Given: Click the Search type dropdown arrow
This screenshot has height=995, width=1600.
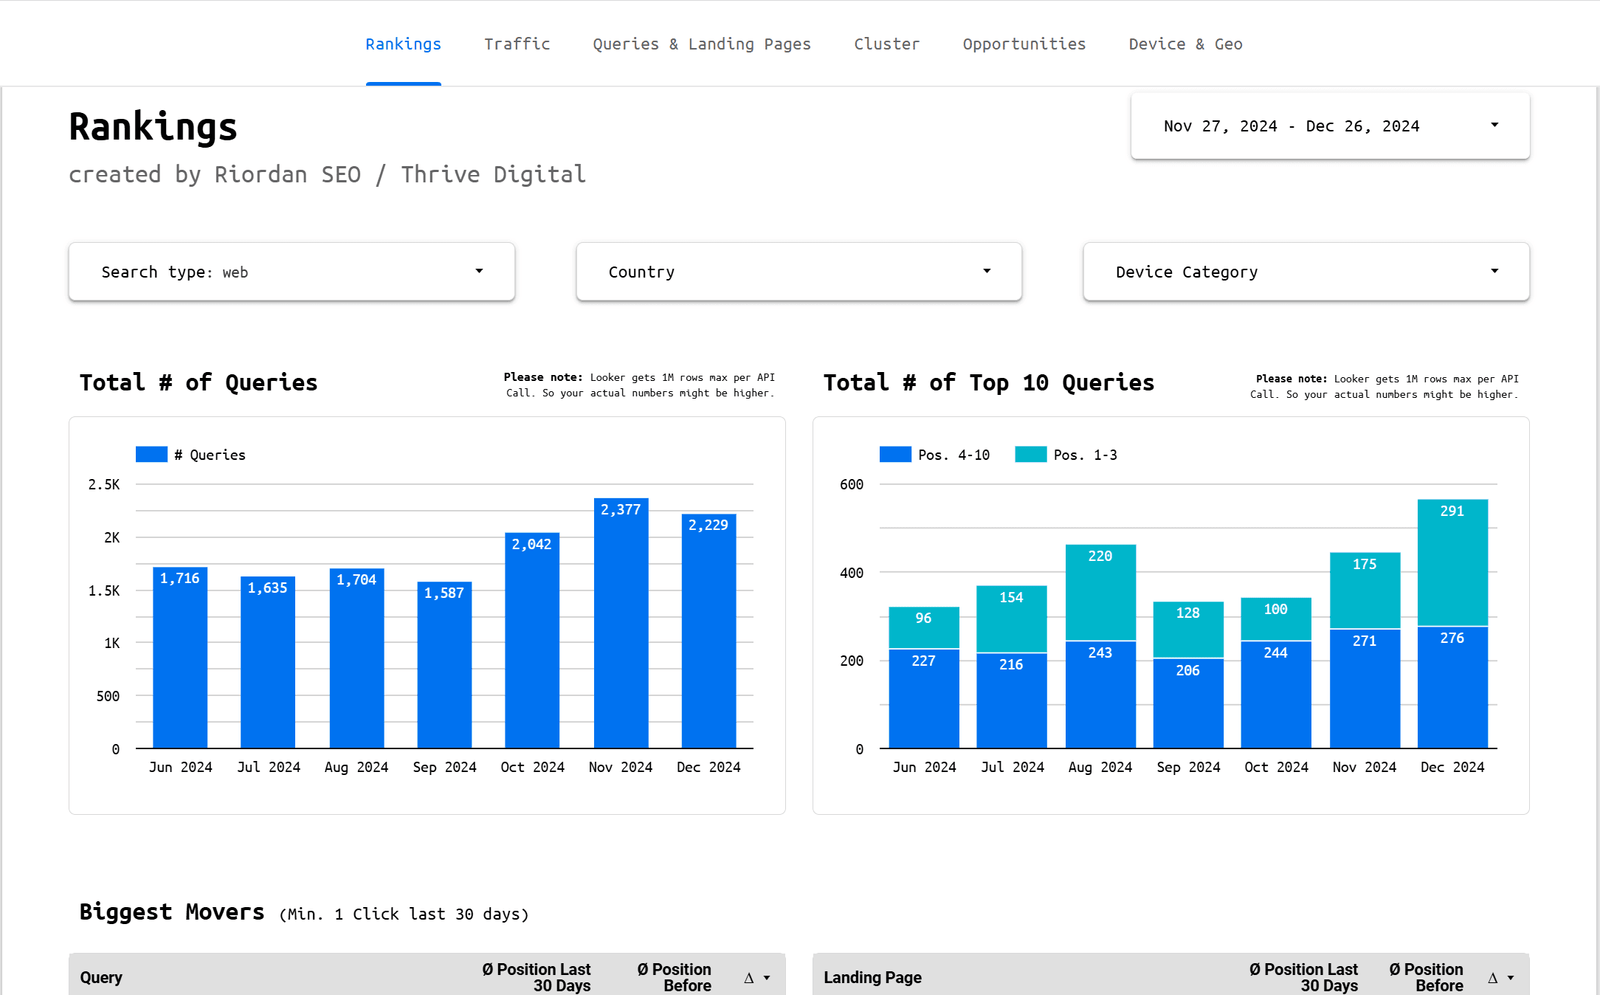Looking at the screenshot, I should pyautogui.click(x=479, y=271).
